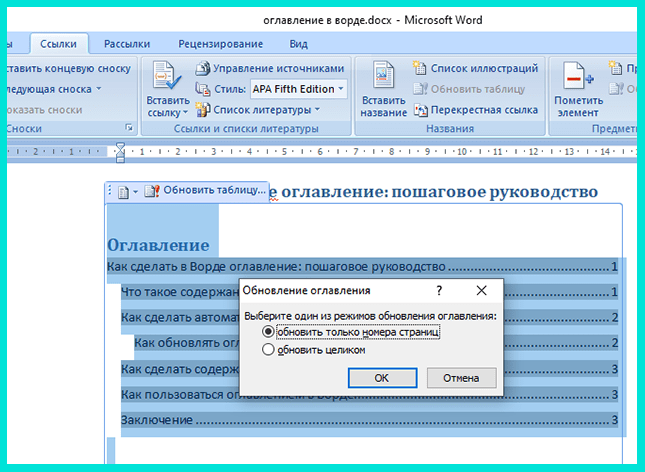Switch to the Рассылки tab

tap(127, 44)
